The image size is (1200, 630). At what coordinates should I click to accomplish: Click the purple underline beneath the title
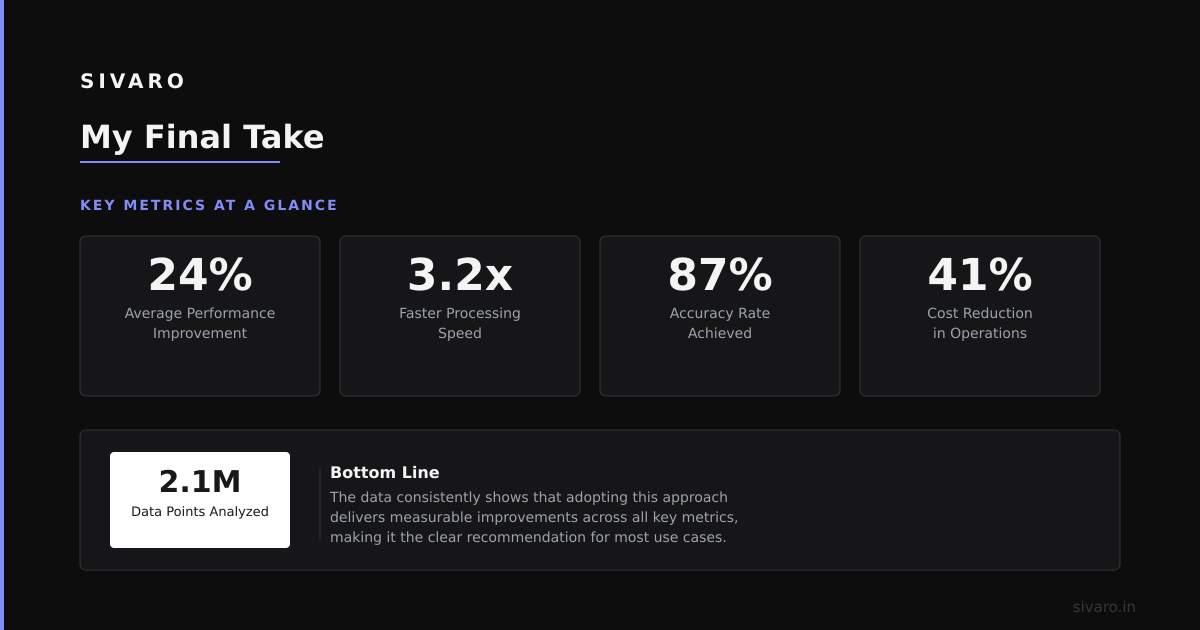[x=180, y=161]
